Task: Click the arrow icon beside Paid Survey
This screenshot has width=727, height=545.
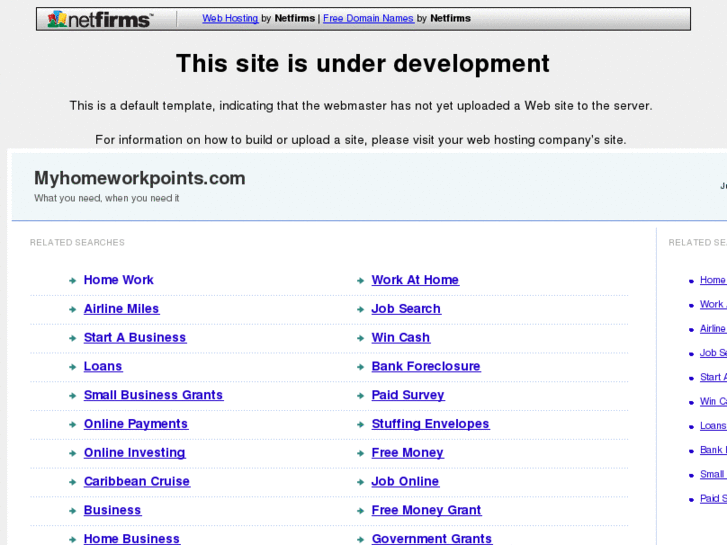Action: (360, 396)
